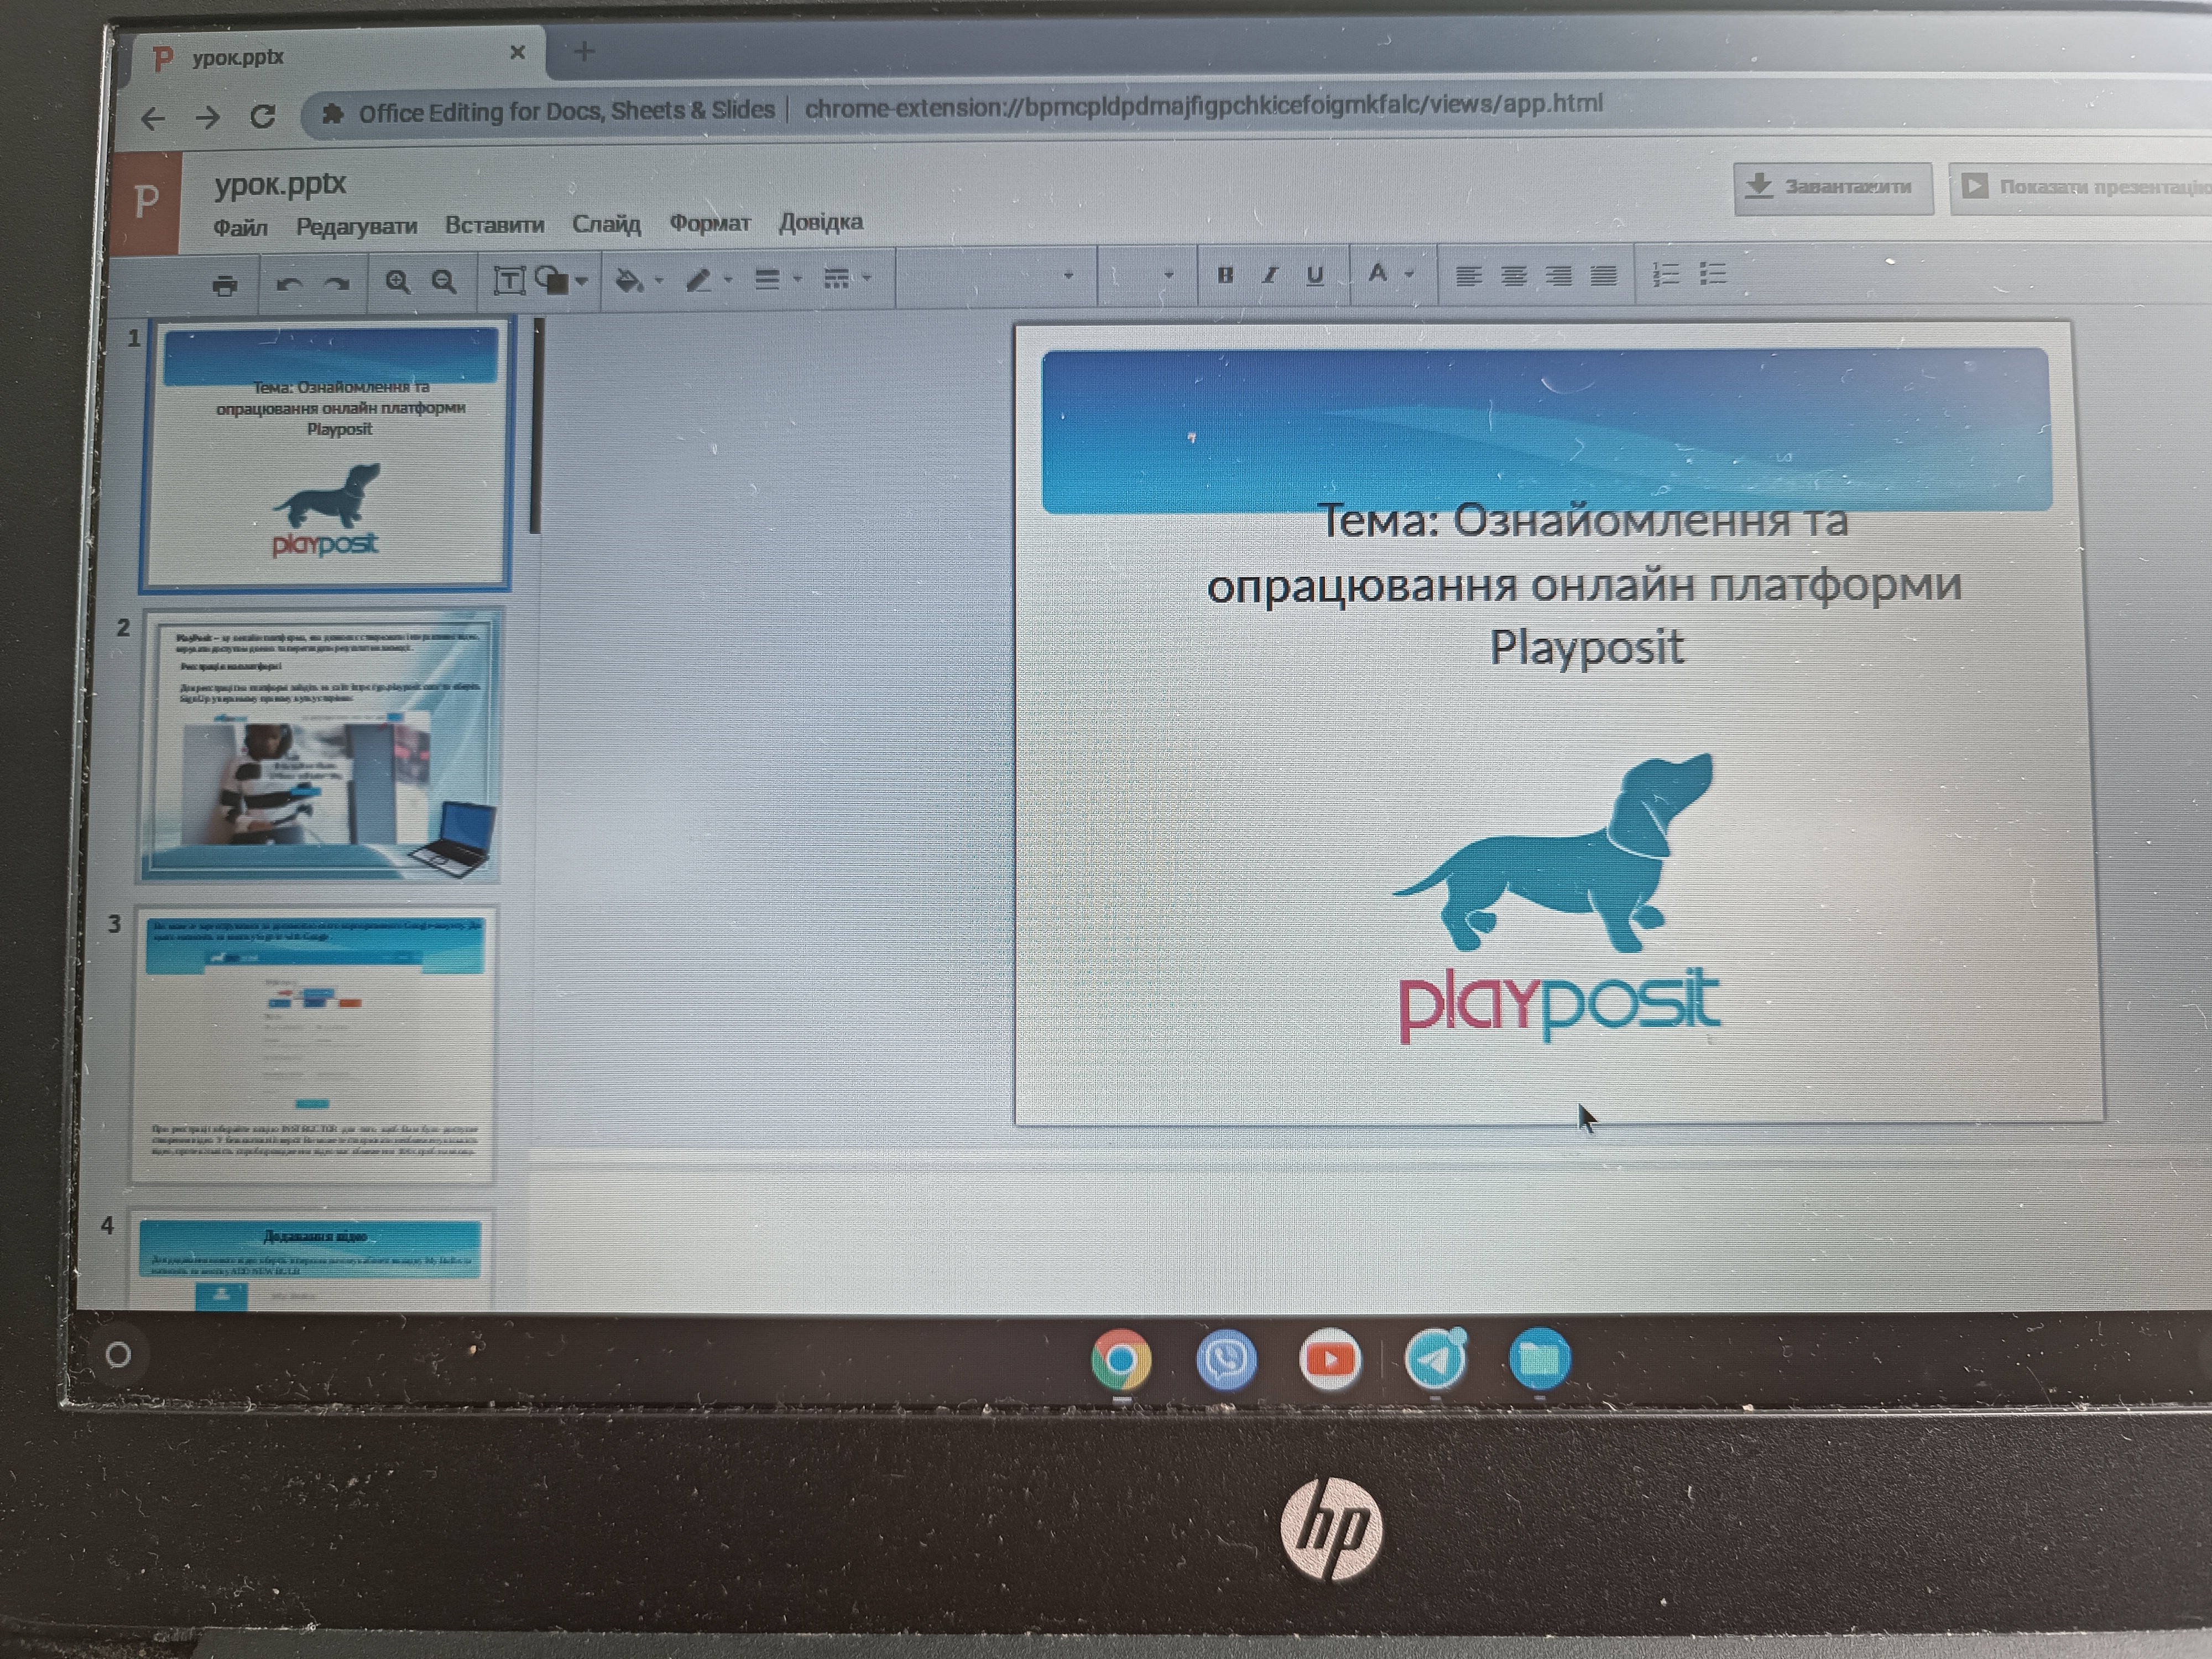Click the slide panel scrollbar
This screenshot has width=2212, height=1659.
(536, 426)
